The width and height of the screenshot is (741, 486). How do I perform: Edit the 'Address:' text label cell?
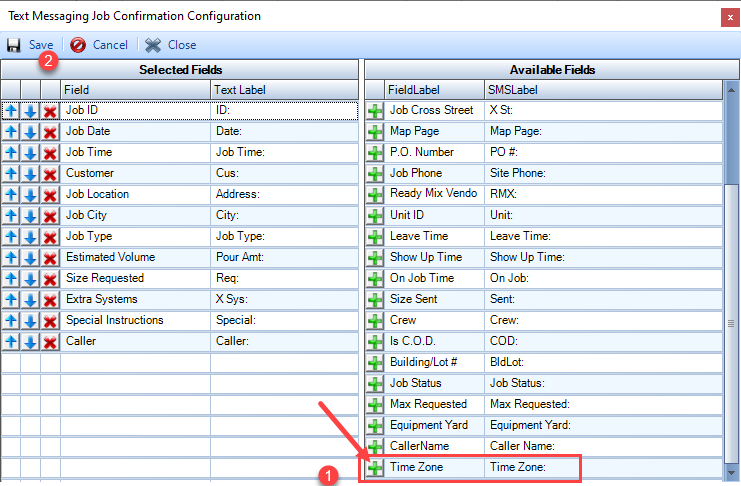point(284,195)
